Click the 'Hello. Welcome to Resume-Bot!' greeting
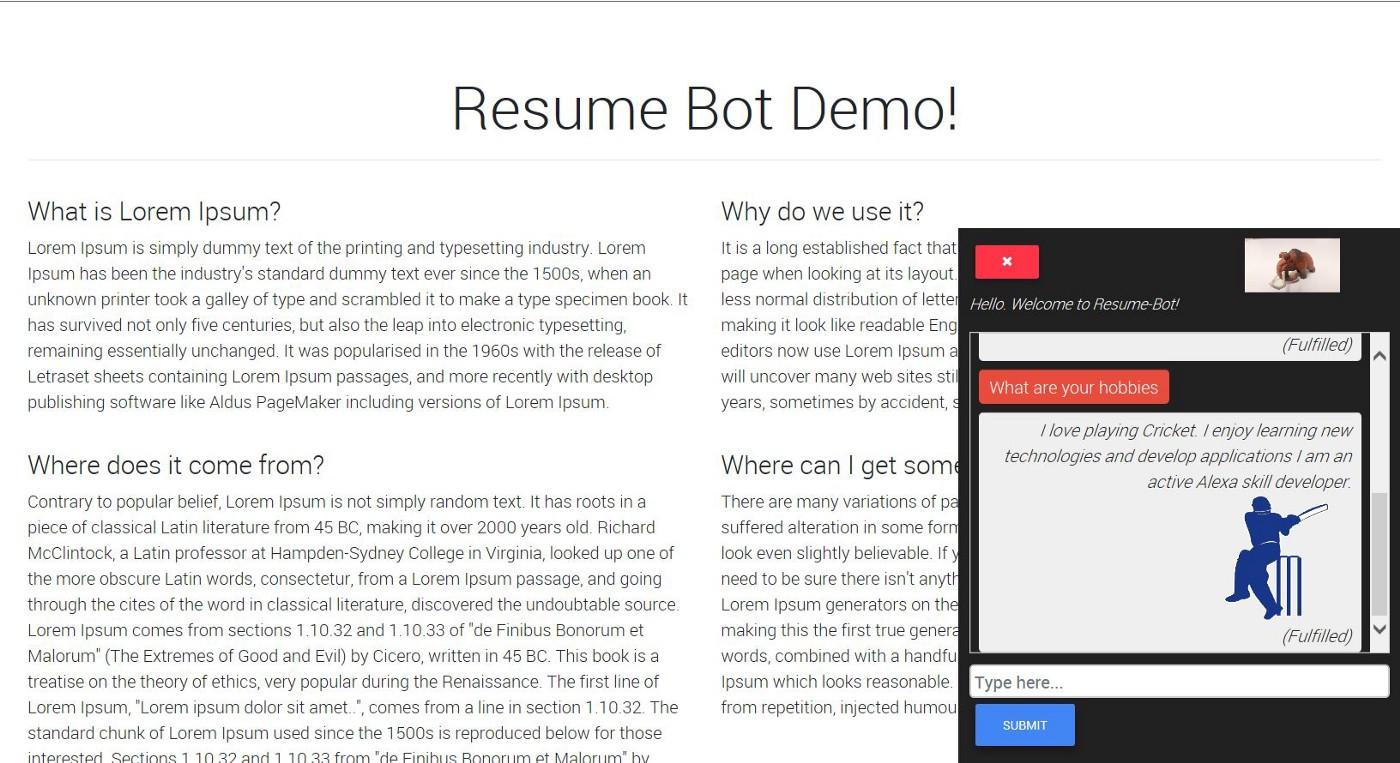The height and width of the screenshot is (763, 1400). tap(1074, 303)
